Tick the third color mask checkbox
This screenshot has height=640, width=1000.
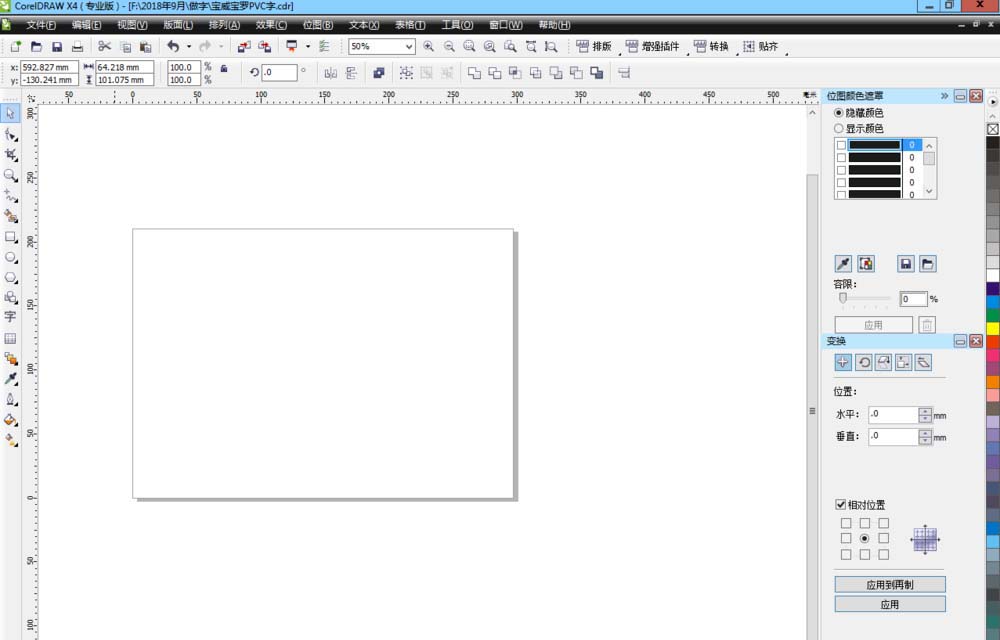point(841,170)
